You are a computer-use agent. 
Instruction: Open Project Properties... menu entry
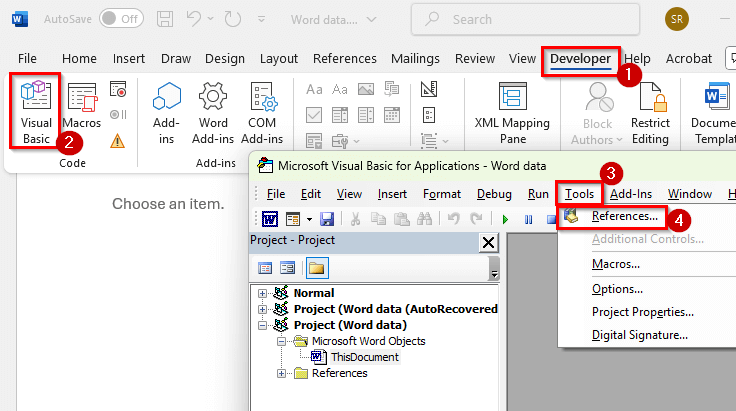point(643,312)
